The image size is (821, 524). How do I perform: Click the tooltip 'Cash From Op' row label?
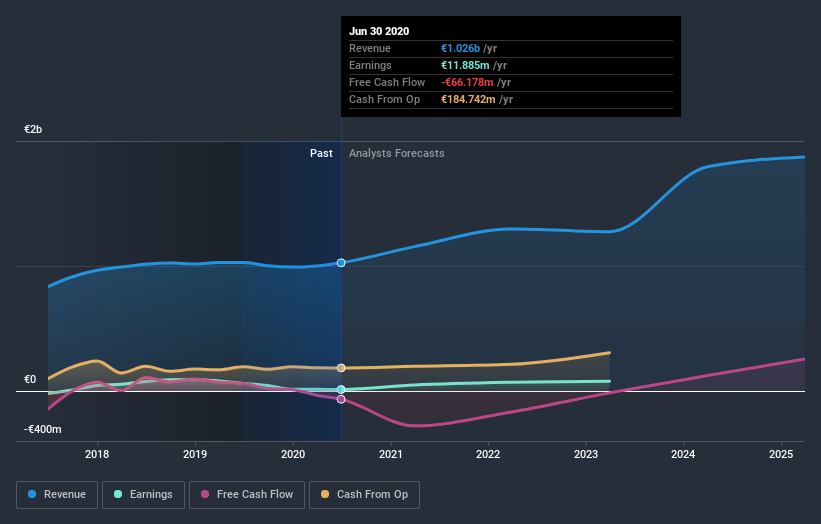(x=384, y=99)
